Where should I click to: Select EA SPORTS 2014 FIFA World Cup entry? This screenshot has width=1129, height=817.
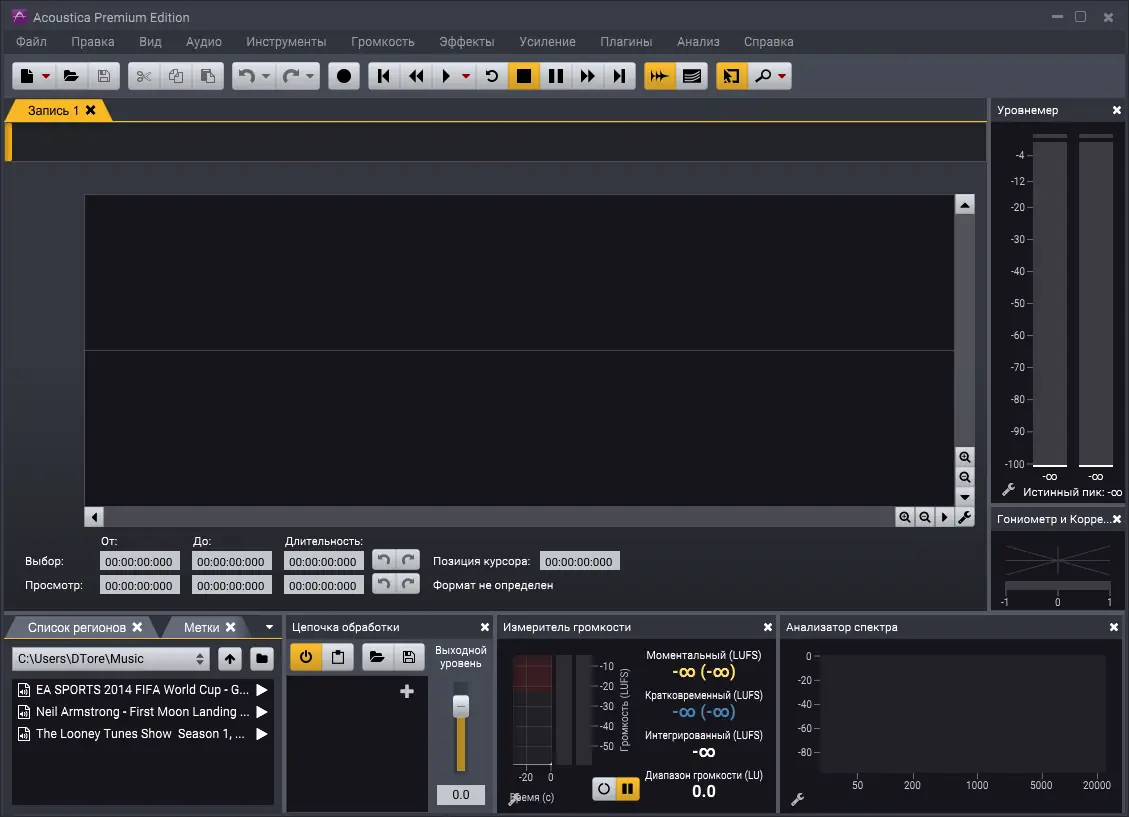tap(142, 690)
